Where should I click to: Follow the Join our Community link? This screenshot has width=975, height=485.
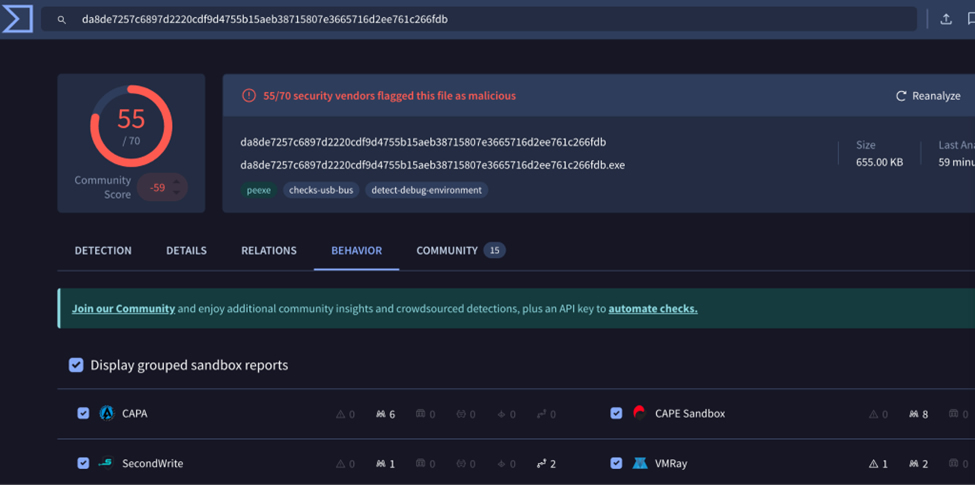coord(123,309)
